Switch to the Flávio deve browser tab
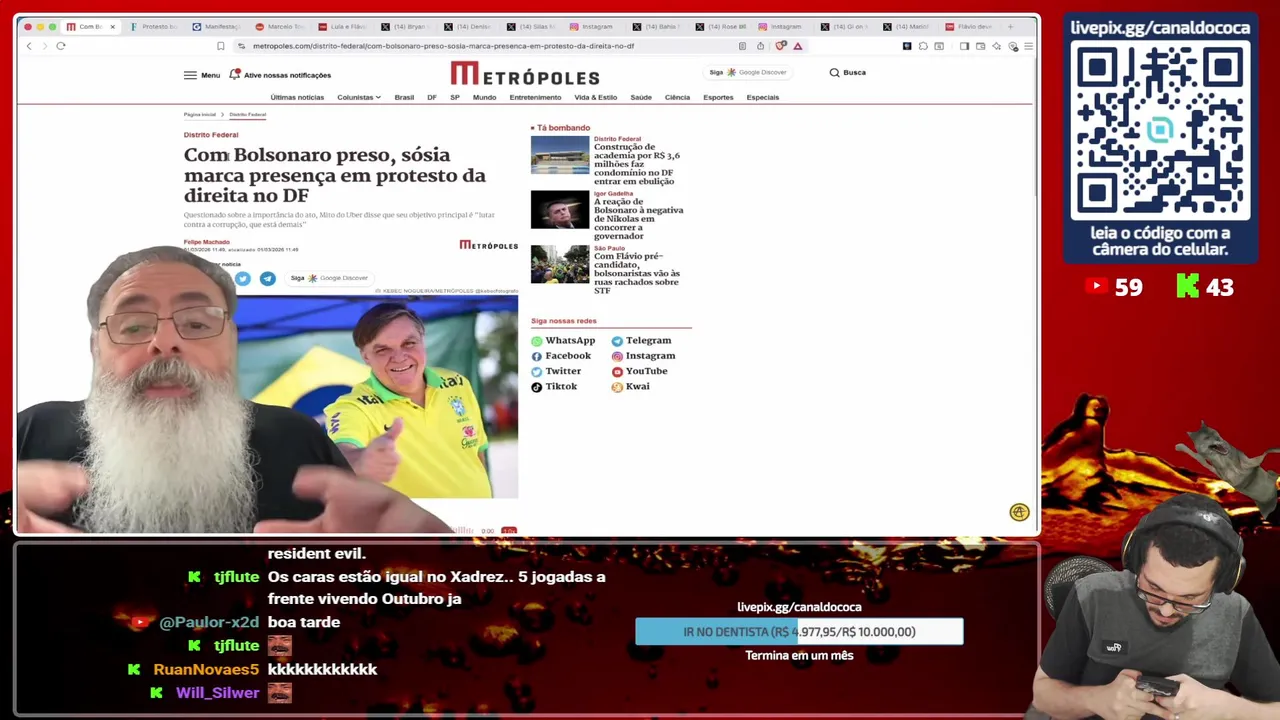Viewport: 1280px width, 720px height. click(970, 27)
